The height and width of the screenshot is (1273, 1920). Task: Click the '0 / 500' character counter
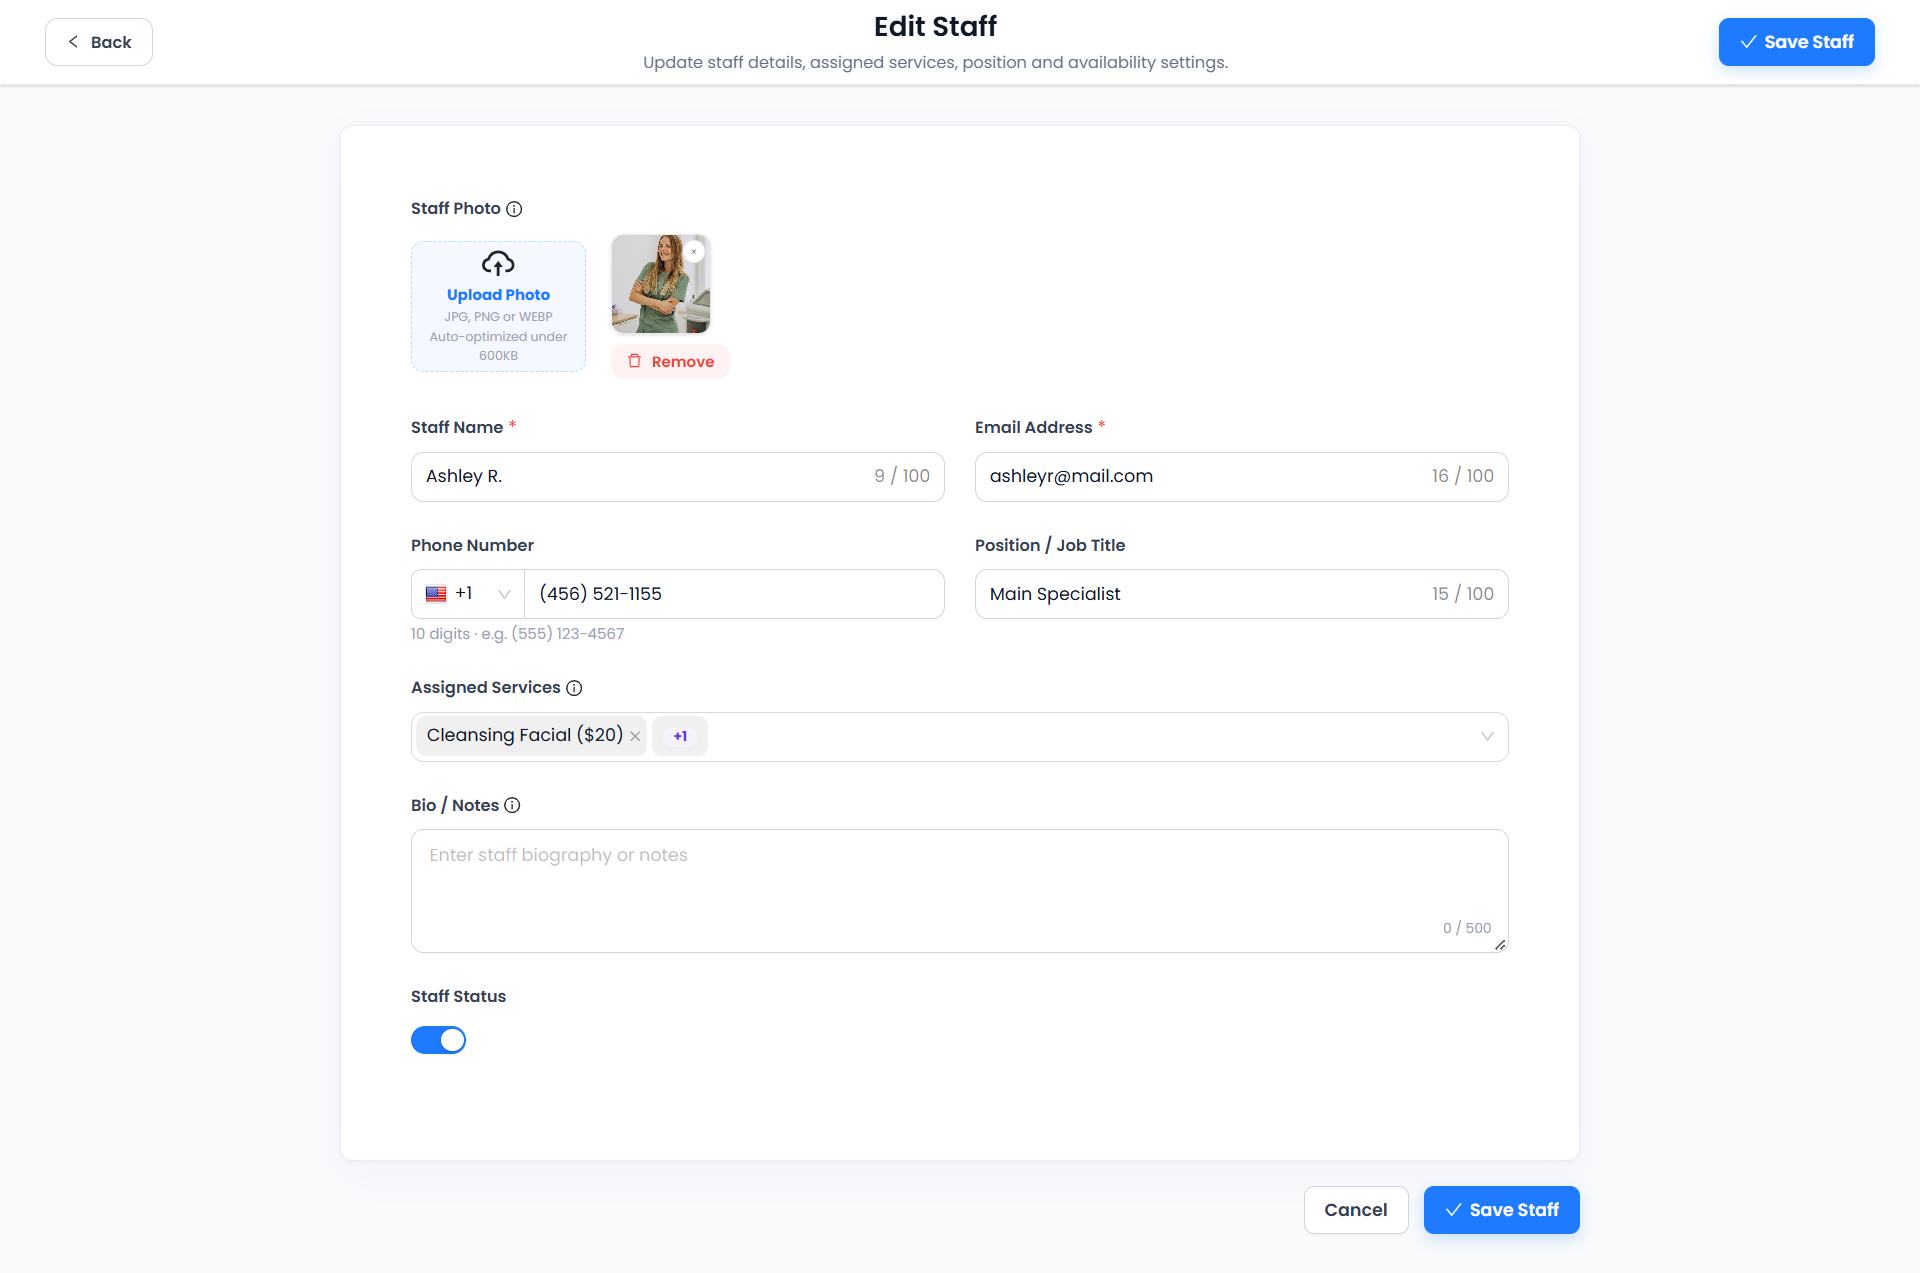pos(1466,928)
